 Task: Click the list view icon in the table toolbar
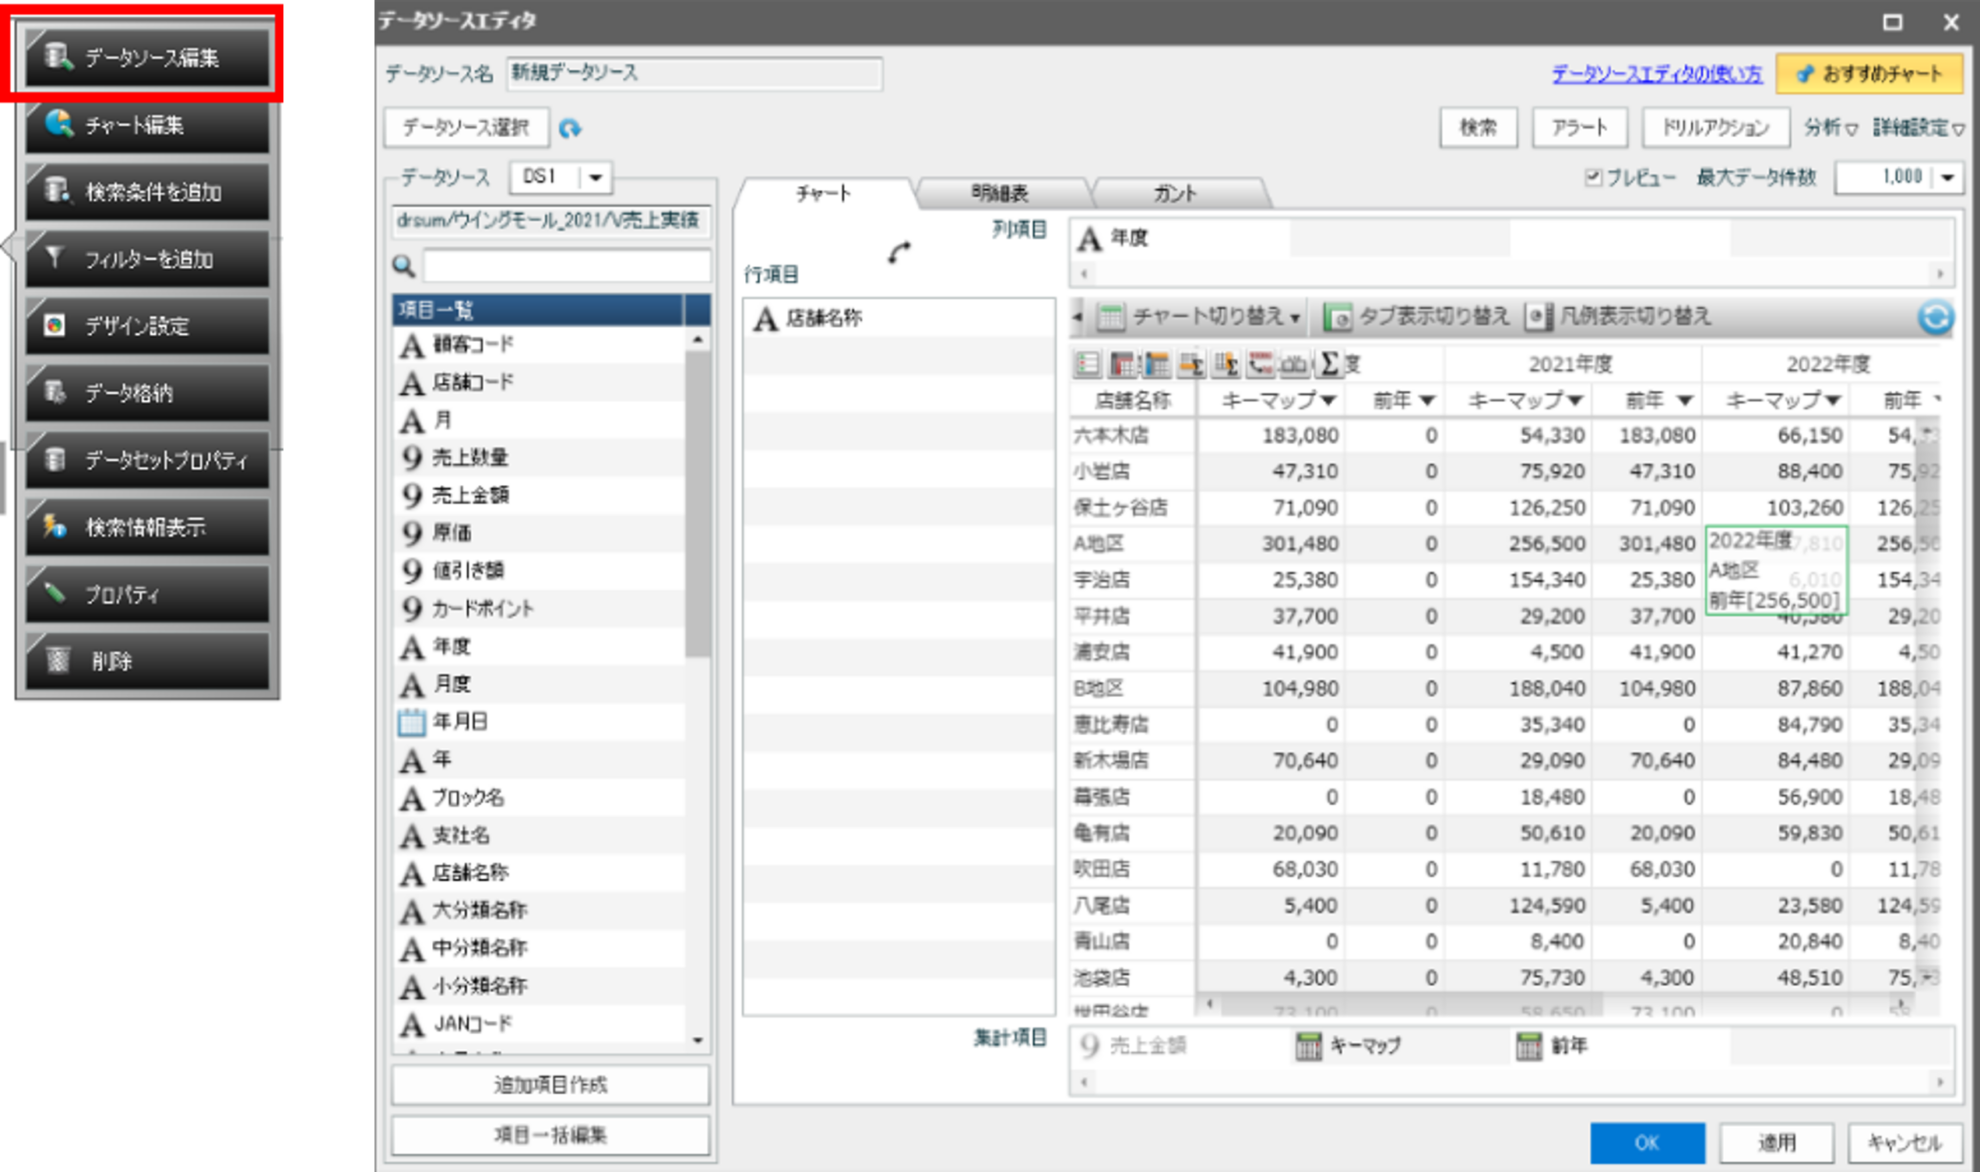tap(1087, 364)
